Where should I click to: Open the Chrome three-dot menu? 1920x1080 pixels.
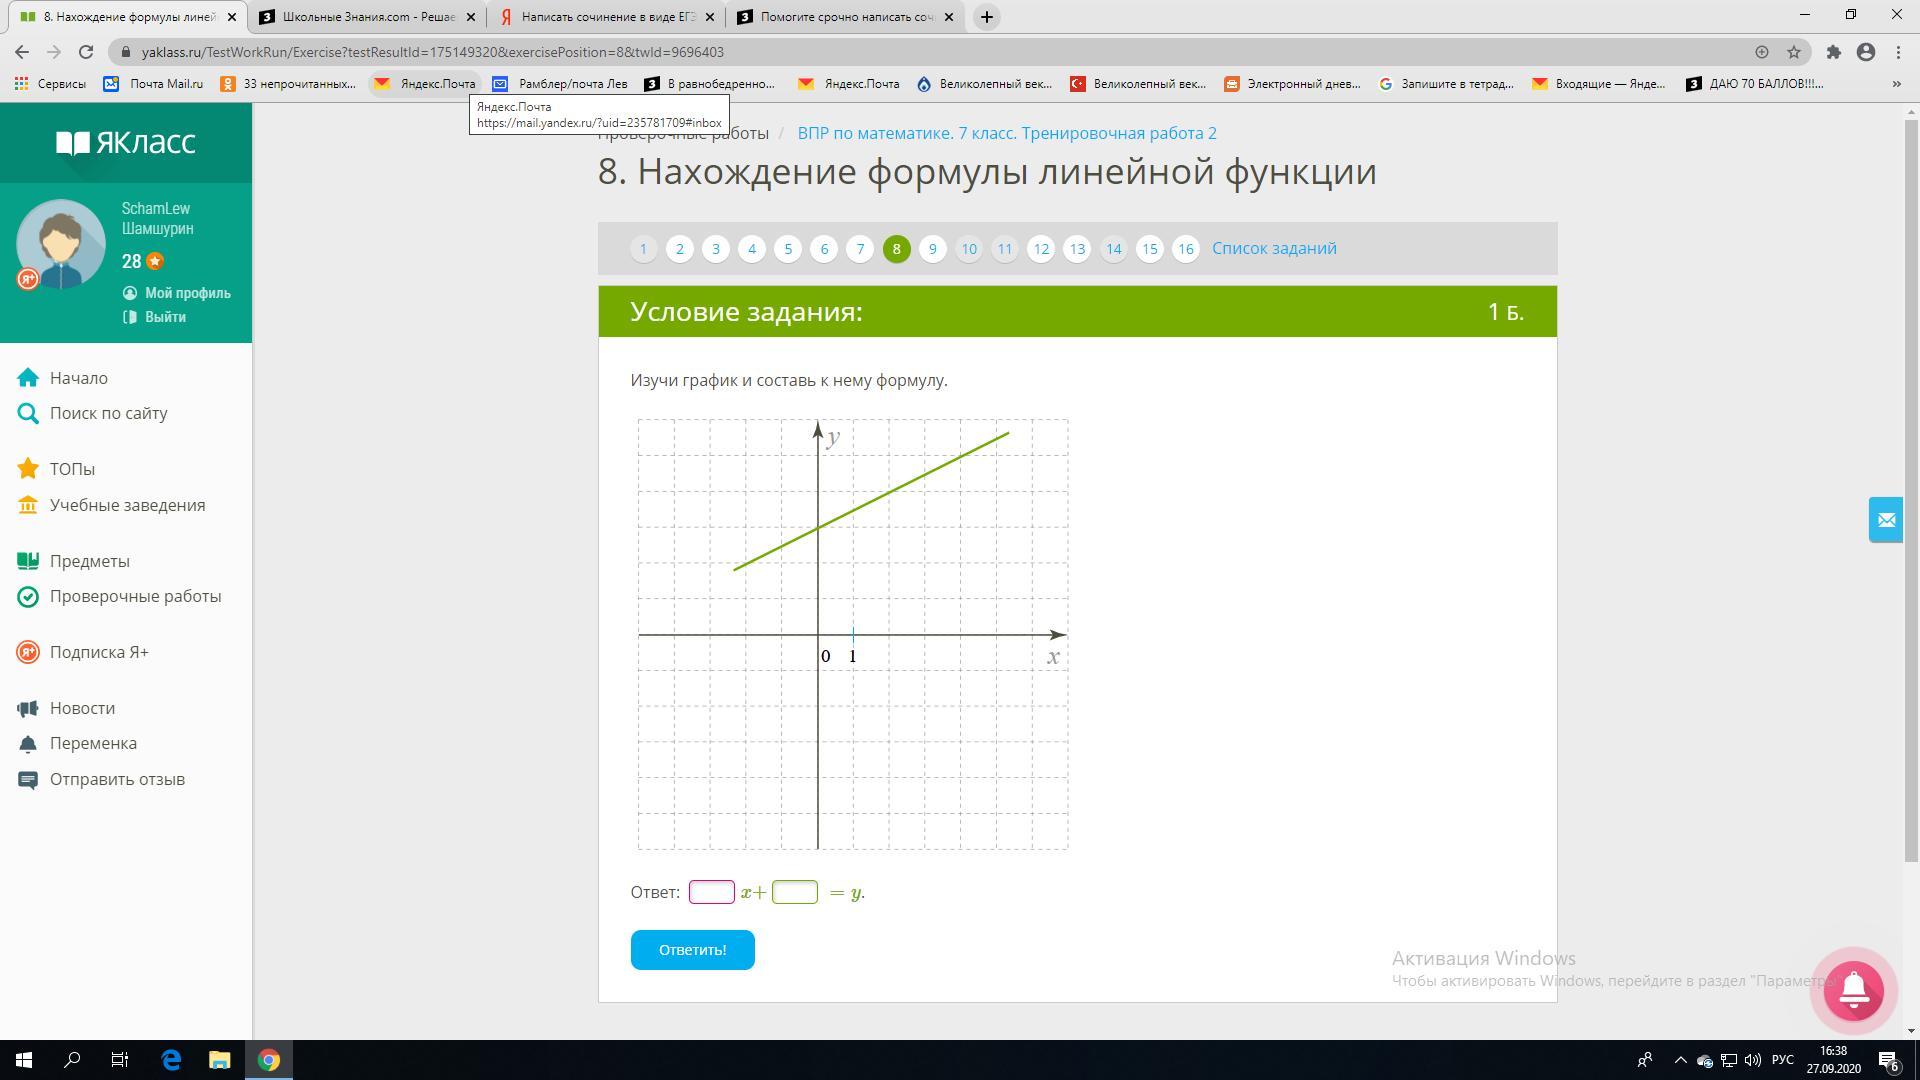click(x=1898, y=52)
